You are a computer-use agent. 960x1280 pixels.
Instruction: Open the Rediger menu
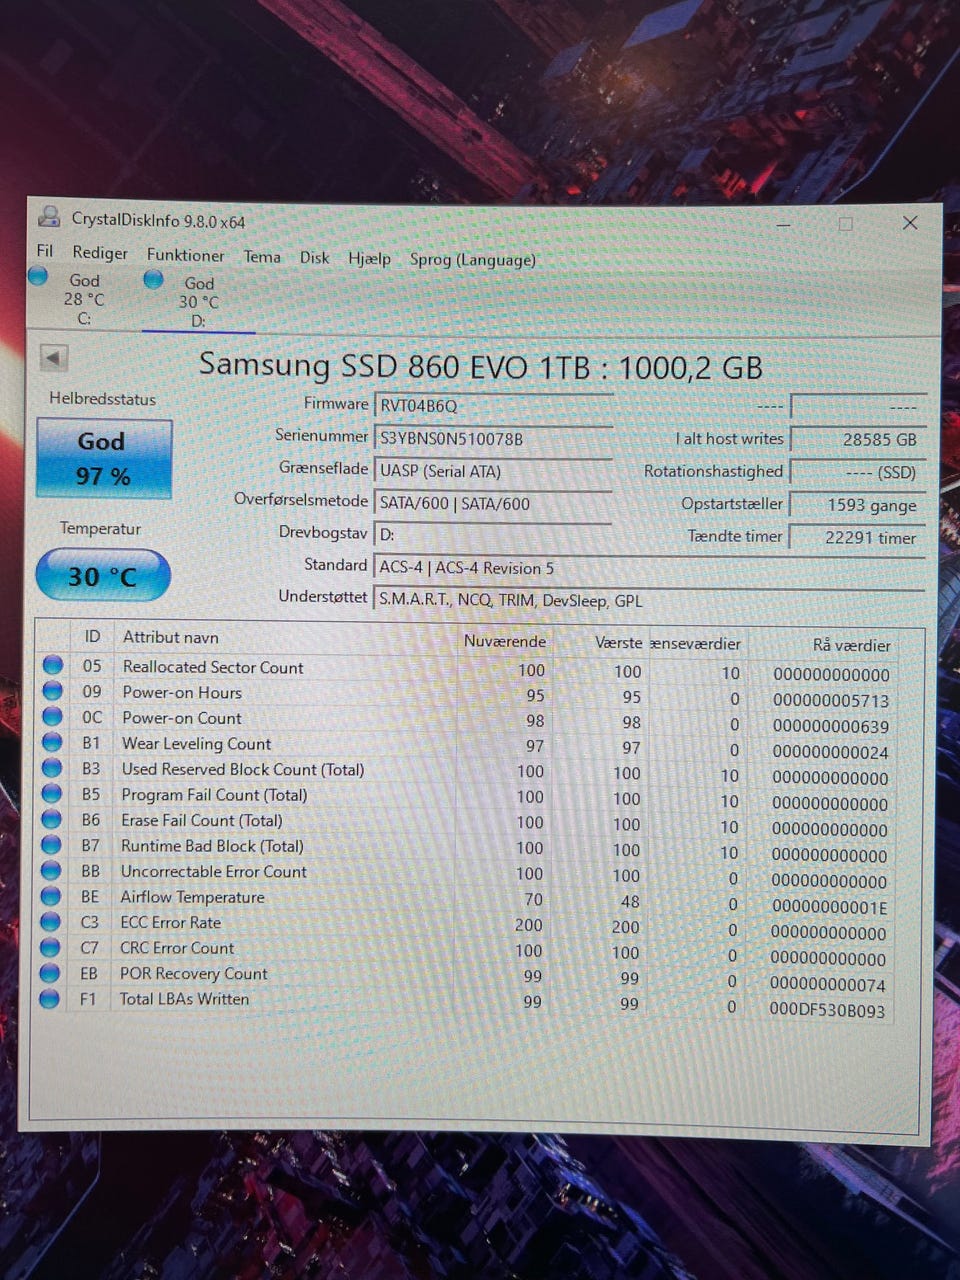pyautogui.click(x=100, y=253)
